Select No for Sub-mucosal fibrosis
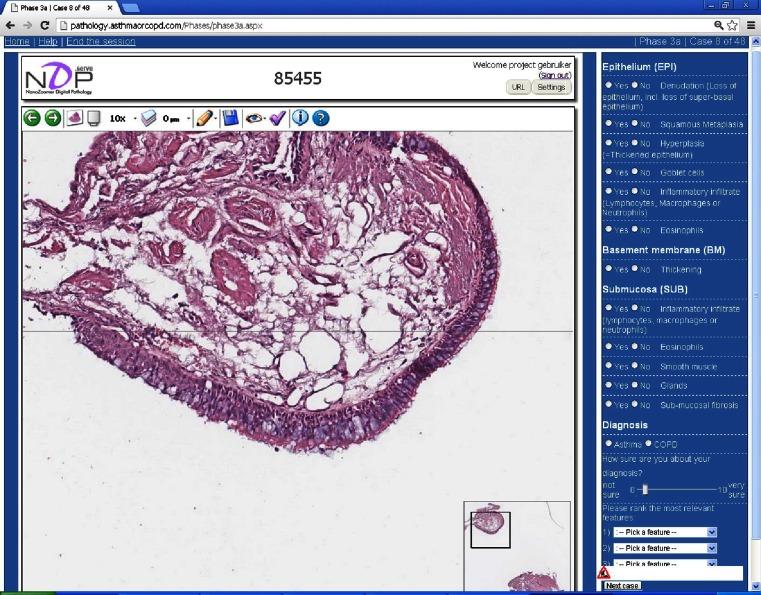Screen dimensions: 761x595 (x=635, y=404)
